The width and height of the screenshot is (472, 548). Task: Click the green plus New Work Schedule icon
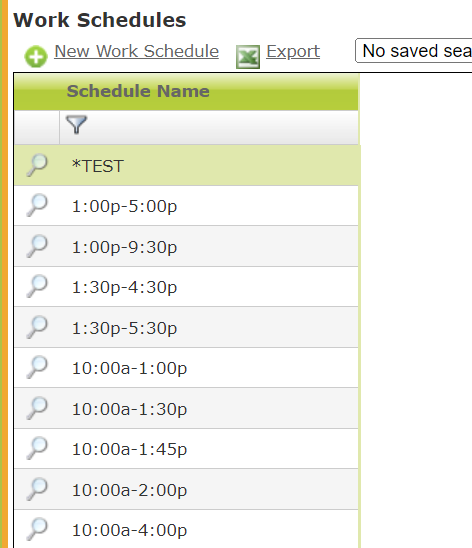pyautogui.click(x=36, y=56)
